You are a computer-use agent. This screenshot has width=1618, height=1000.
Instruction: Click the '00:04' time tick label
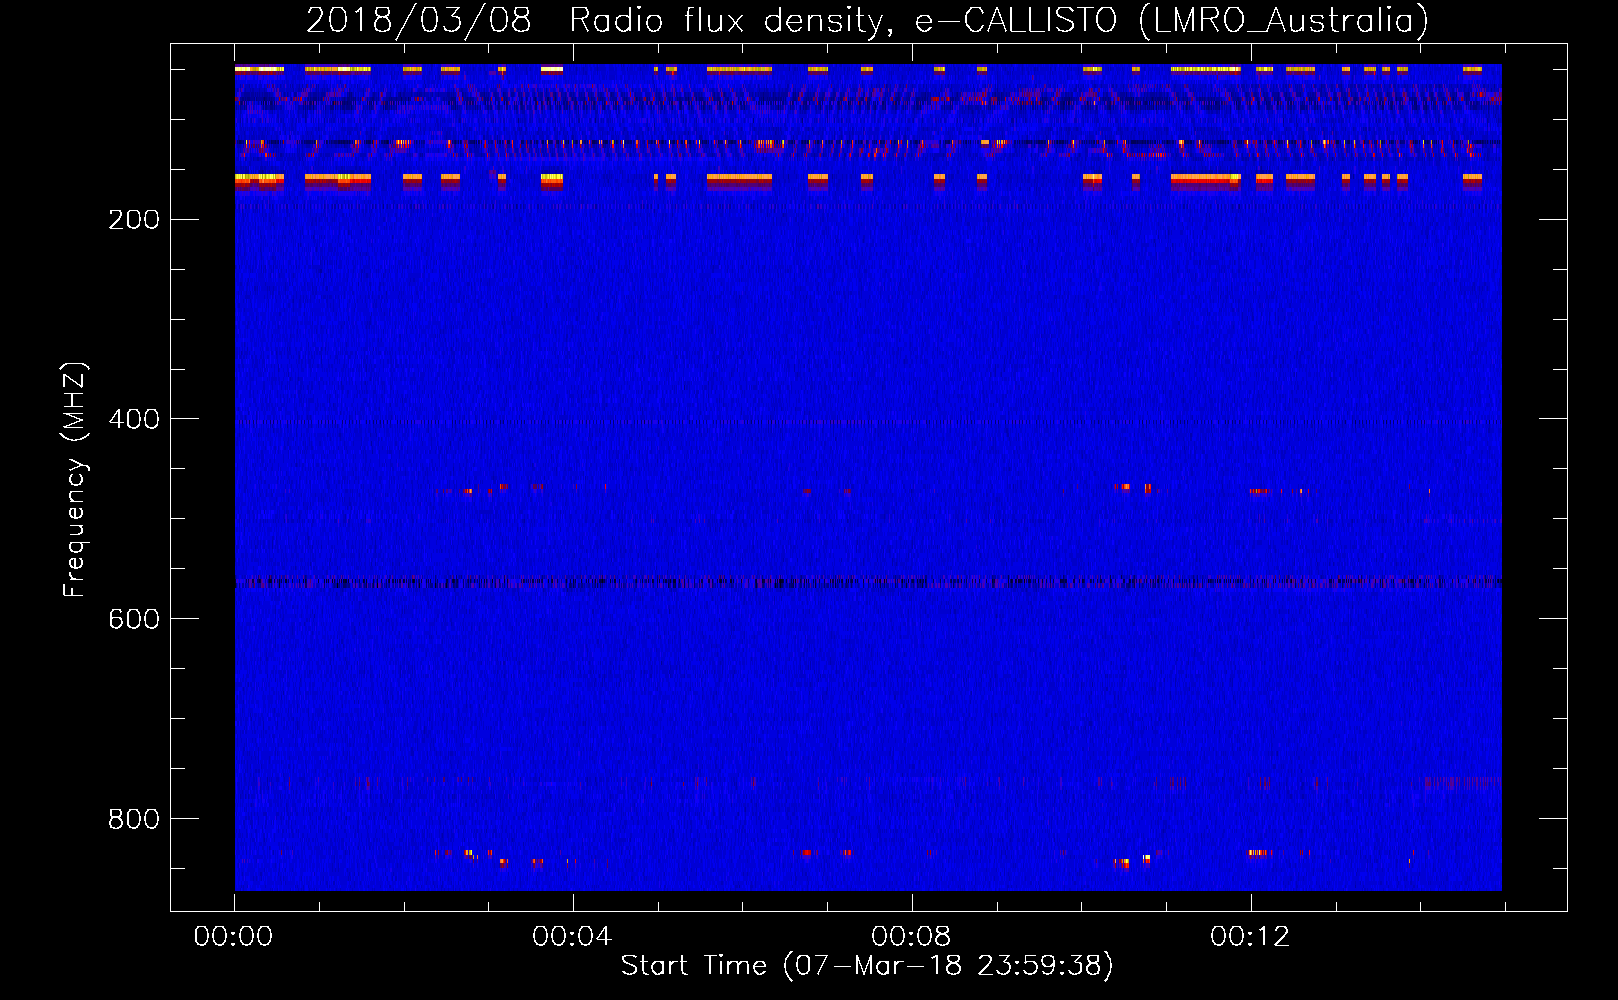pos(572,937)
